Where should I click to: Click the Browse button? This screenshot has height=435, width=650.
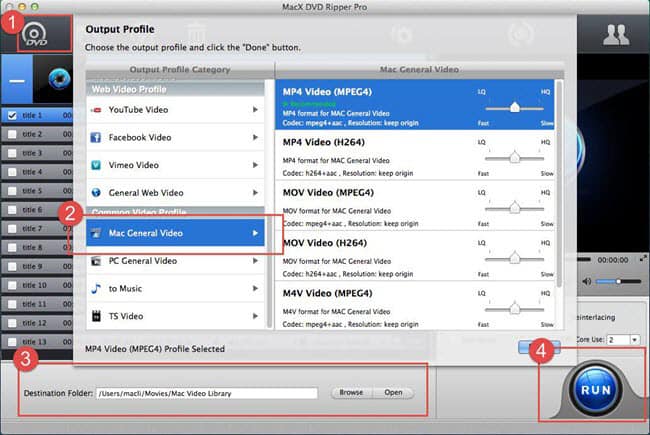[x=351, y=393]
